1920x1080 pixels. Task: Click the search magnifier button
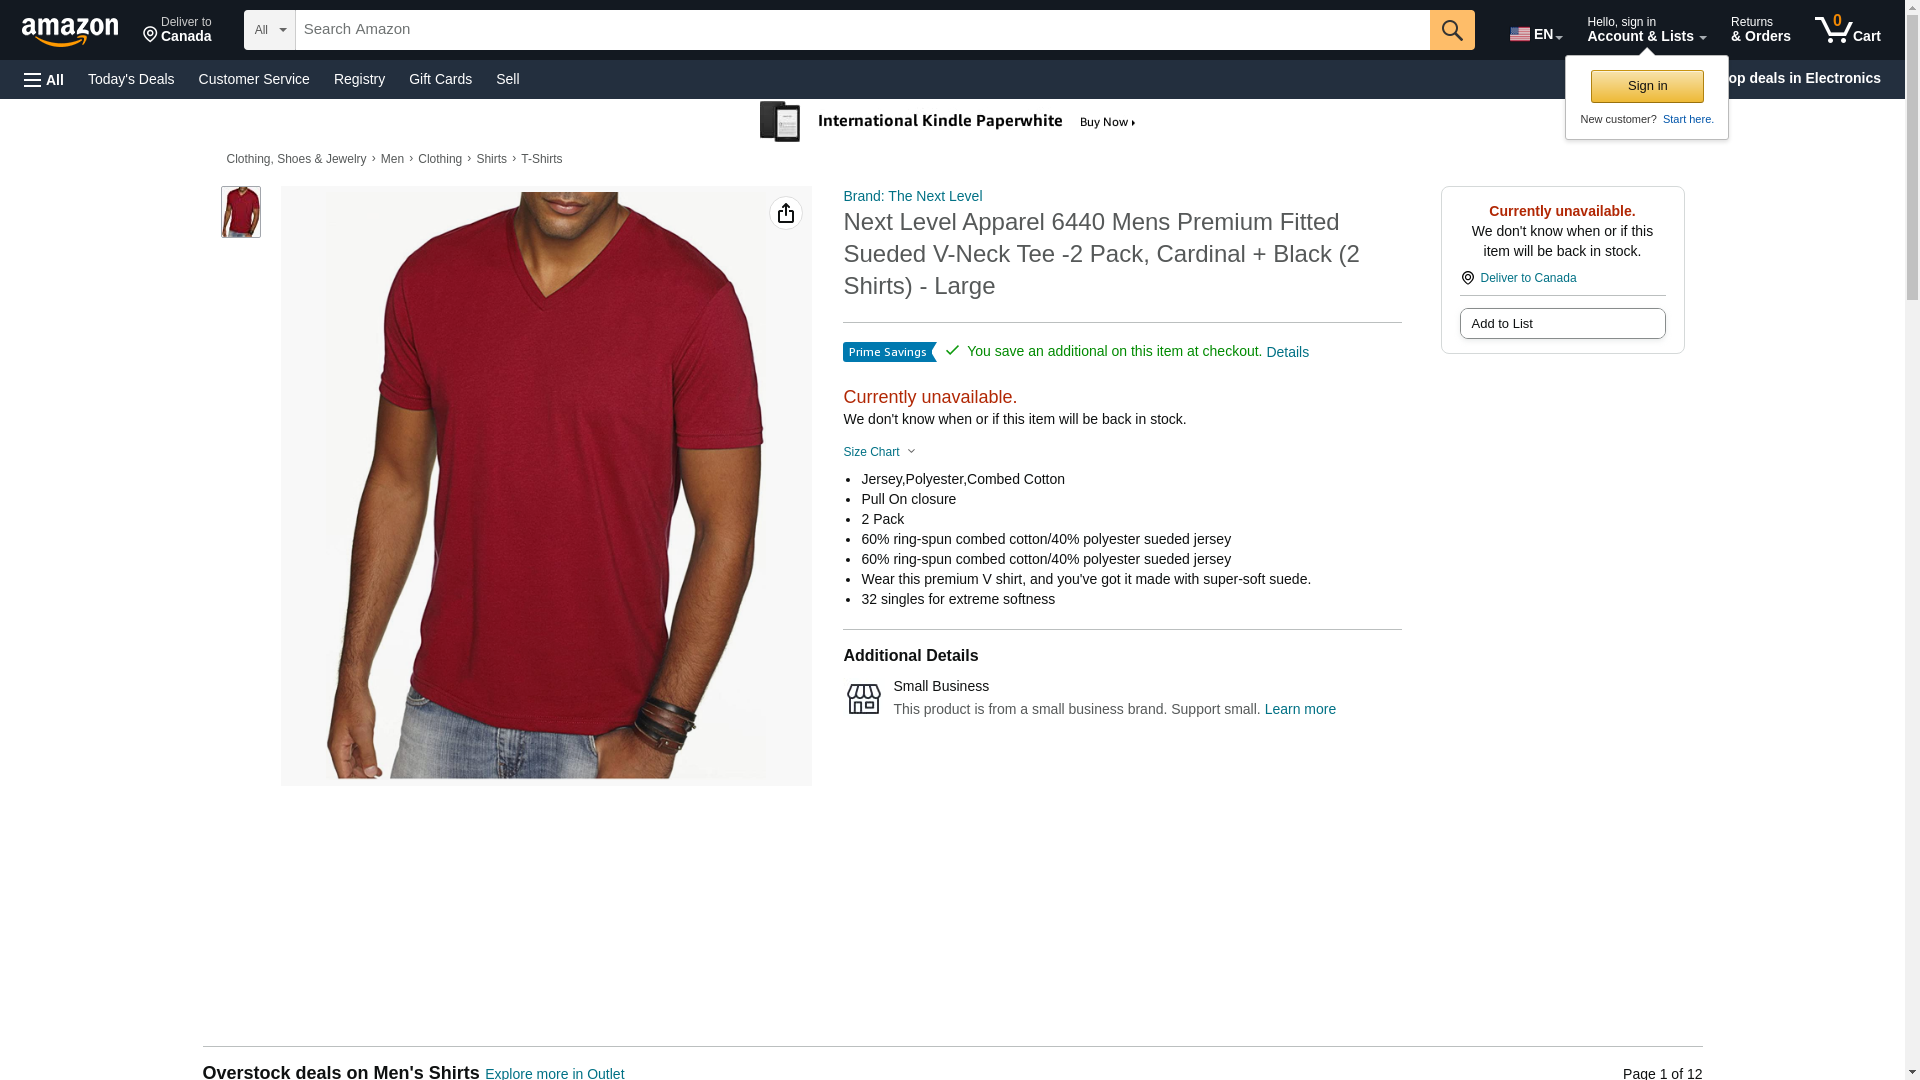tap(1452, 30)
